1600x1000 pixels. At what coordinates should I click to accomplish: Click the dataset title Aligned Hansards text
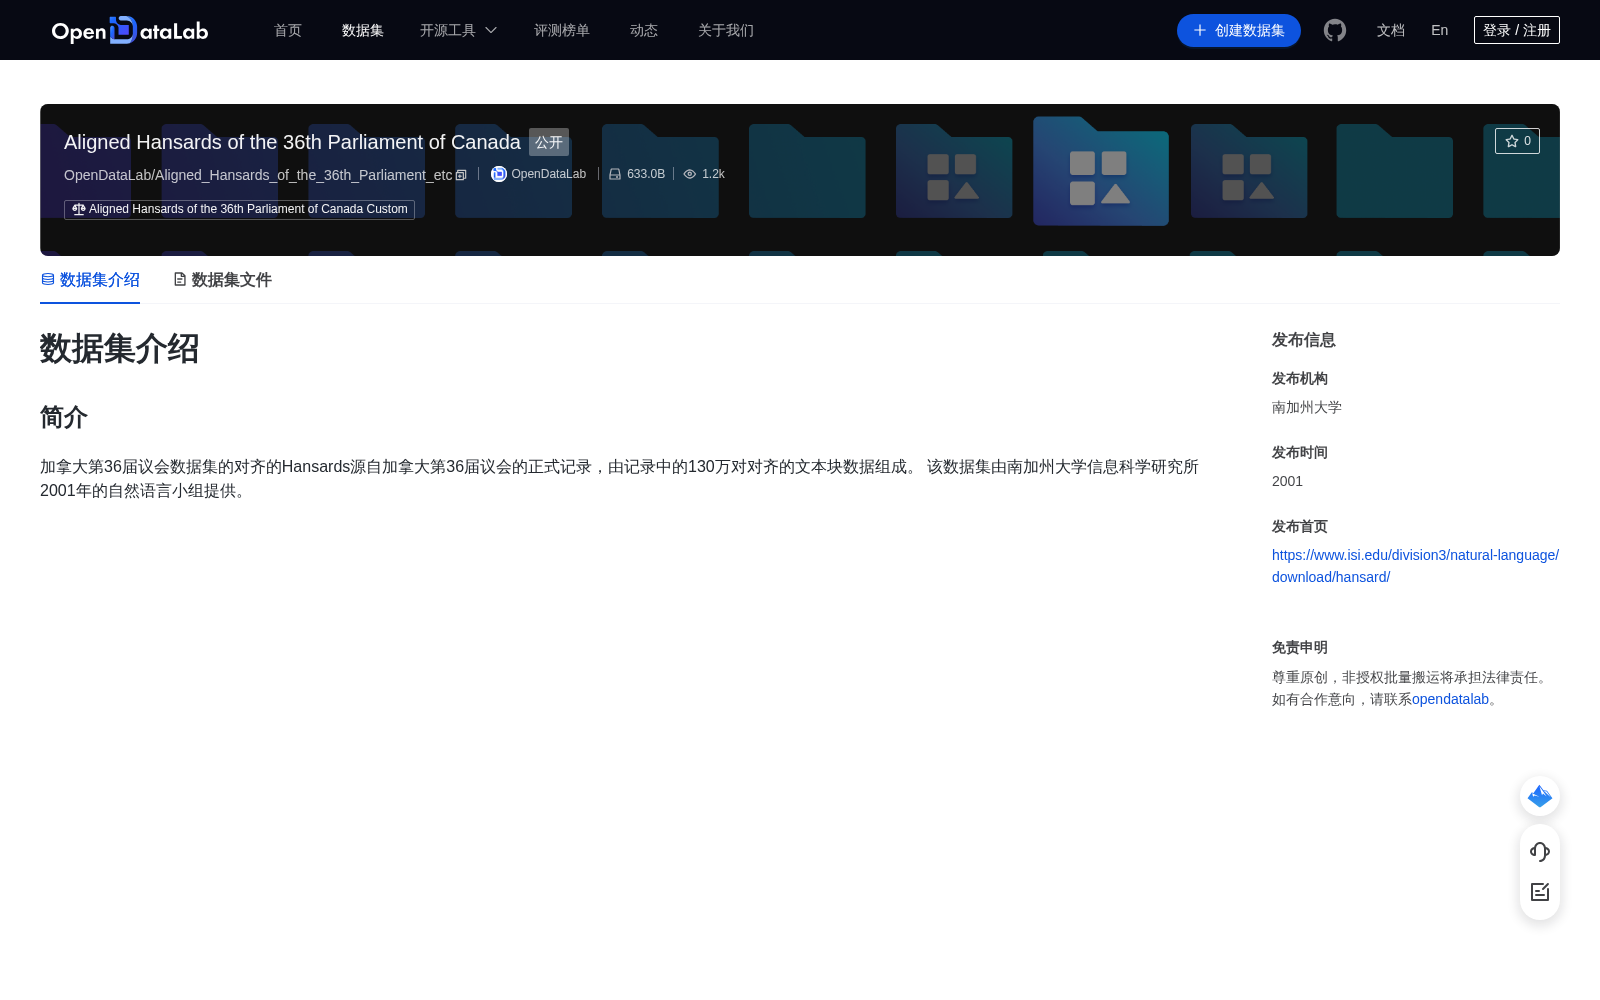[x=292, y=142]
